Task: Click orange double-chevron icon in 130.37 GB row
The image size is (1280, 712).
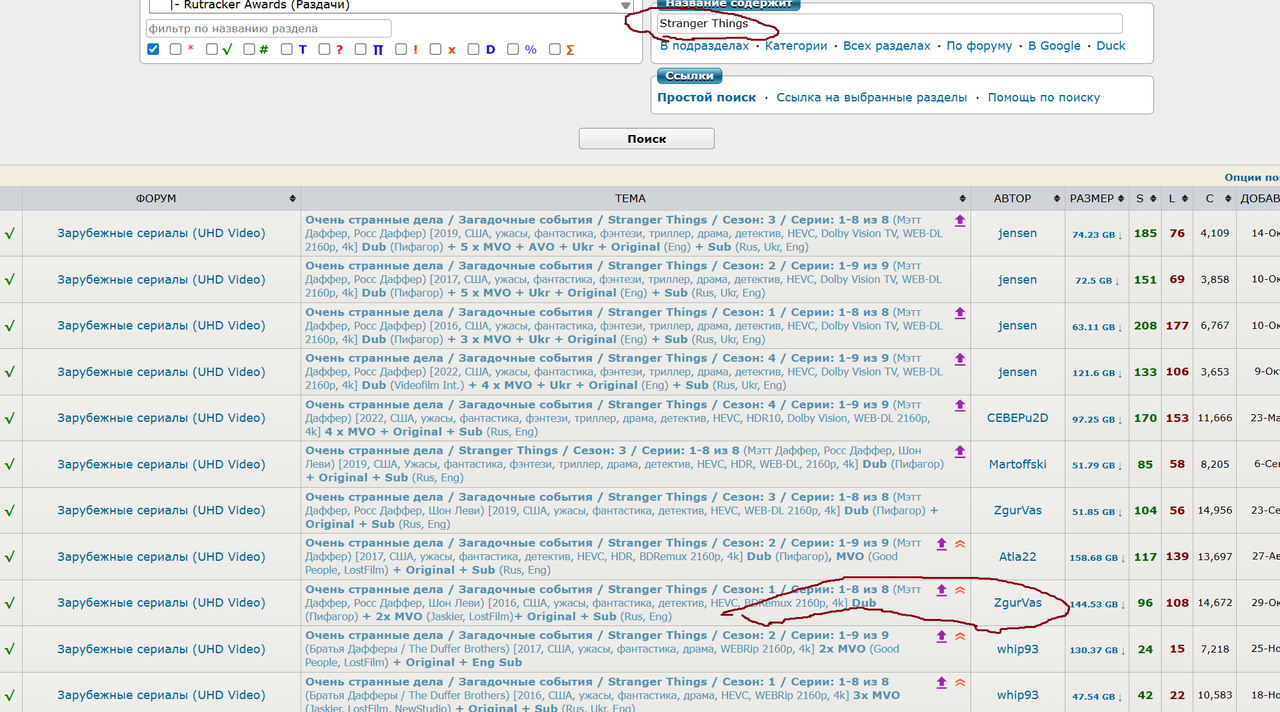Action: pyautogui.click(x=960, y=636)
